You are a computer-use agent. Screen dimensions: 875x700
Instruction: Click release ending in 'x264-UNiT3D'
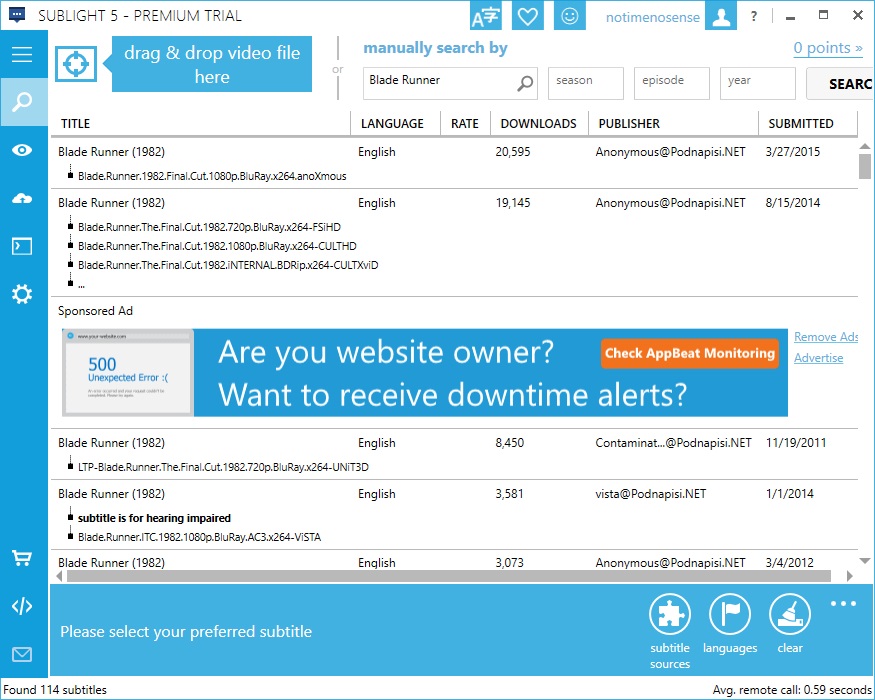pyautogui.click(x=223, y=467)
